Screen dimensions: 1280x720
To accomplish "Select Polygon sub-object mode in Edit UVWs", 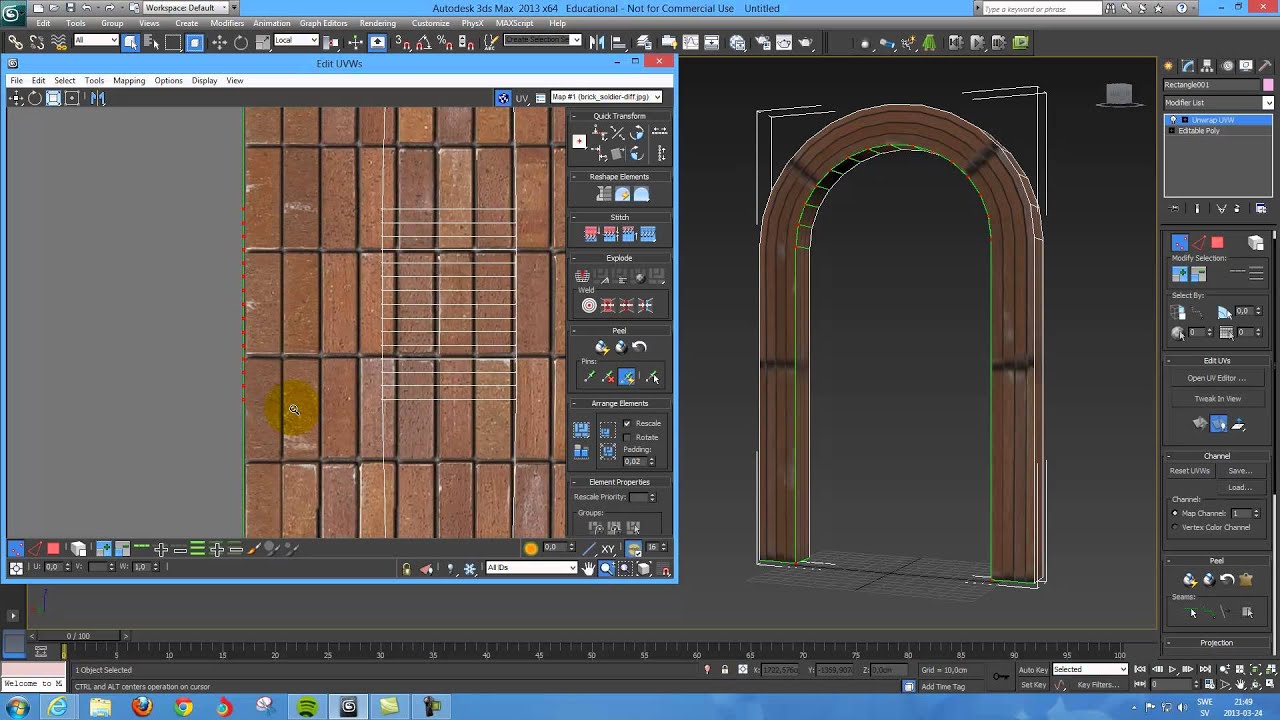I will (53, 548).
